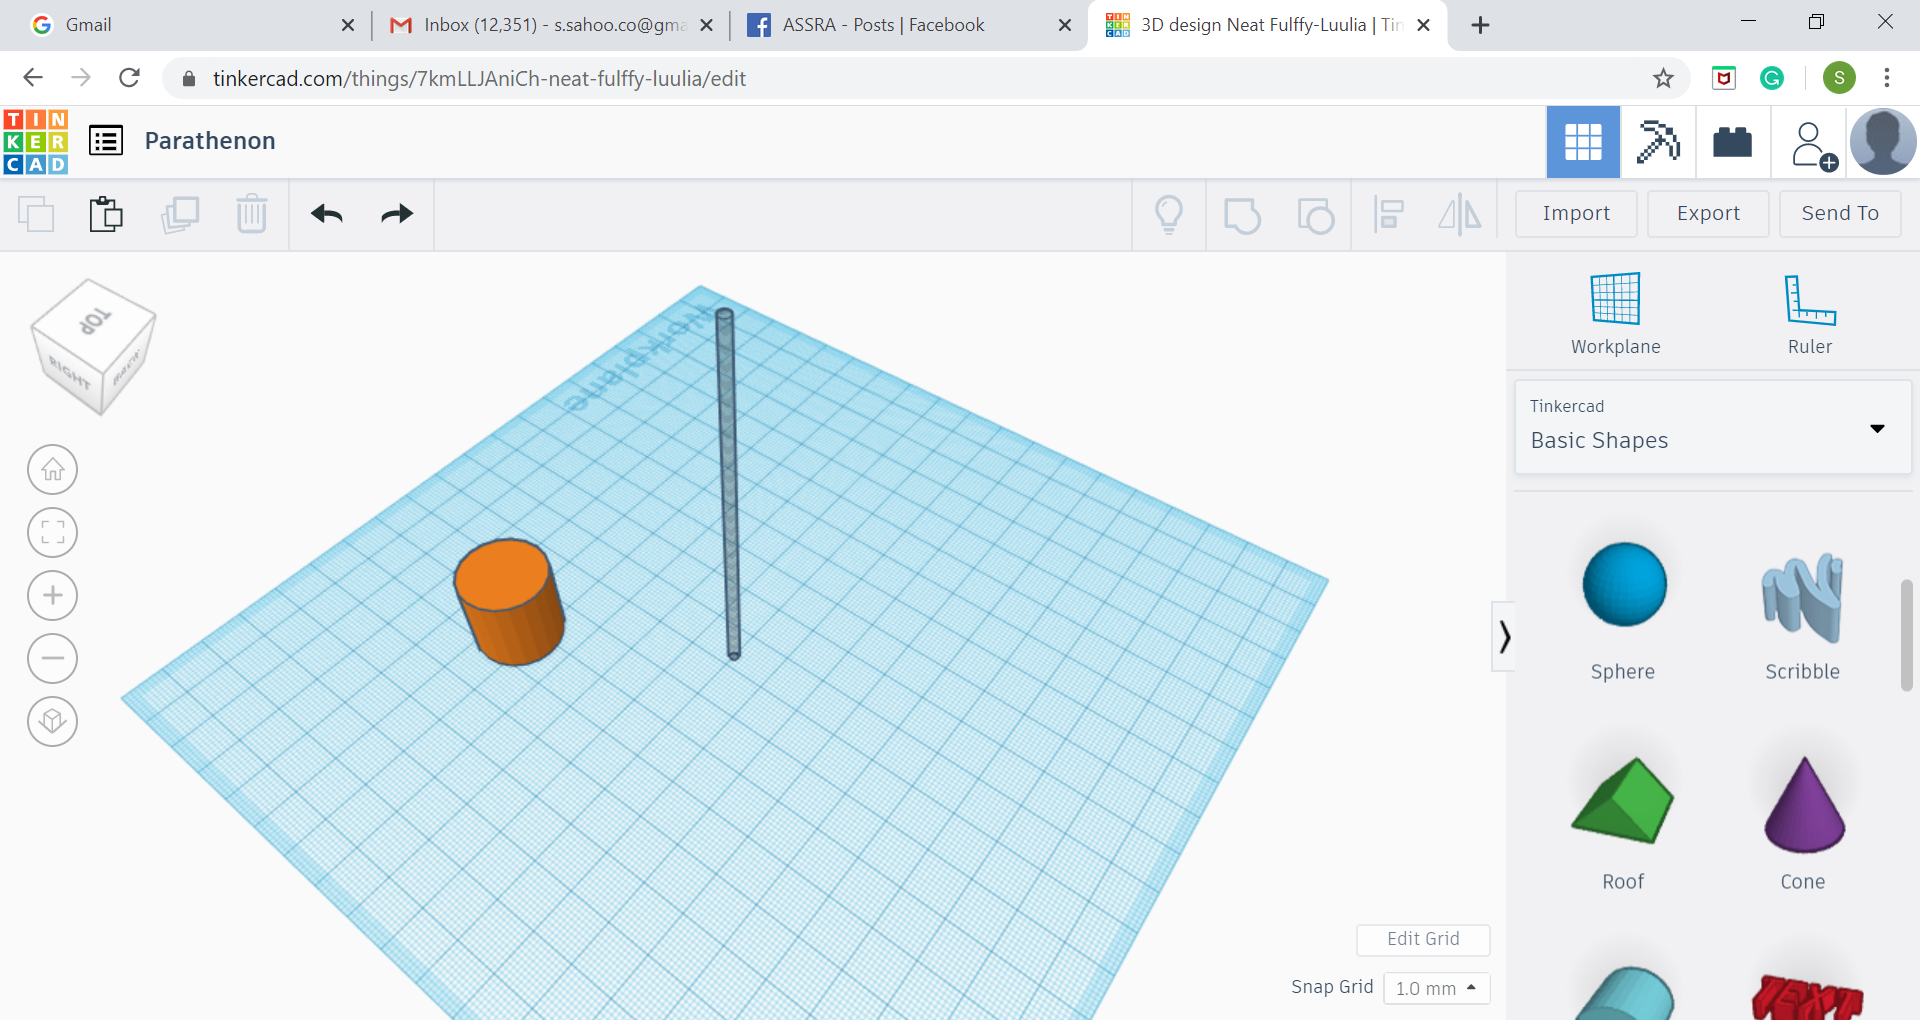Toggle orthographic perspective view cube icon
The image size is (1920, 1020).
tap(53, 722)
